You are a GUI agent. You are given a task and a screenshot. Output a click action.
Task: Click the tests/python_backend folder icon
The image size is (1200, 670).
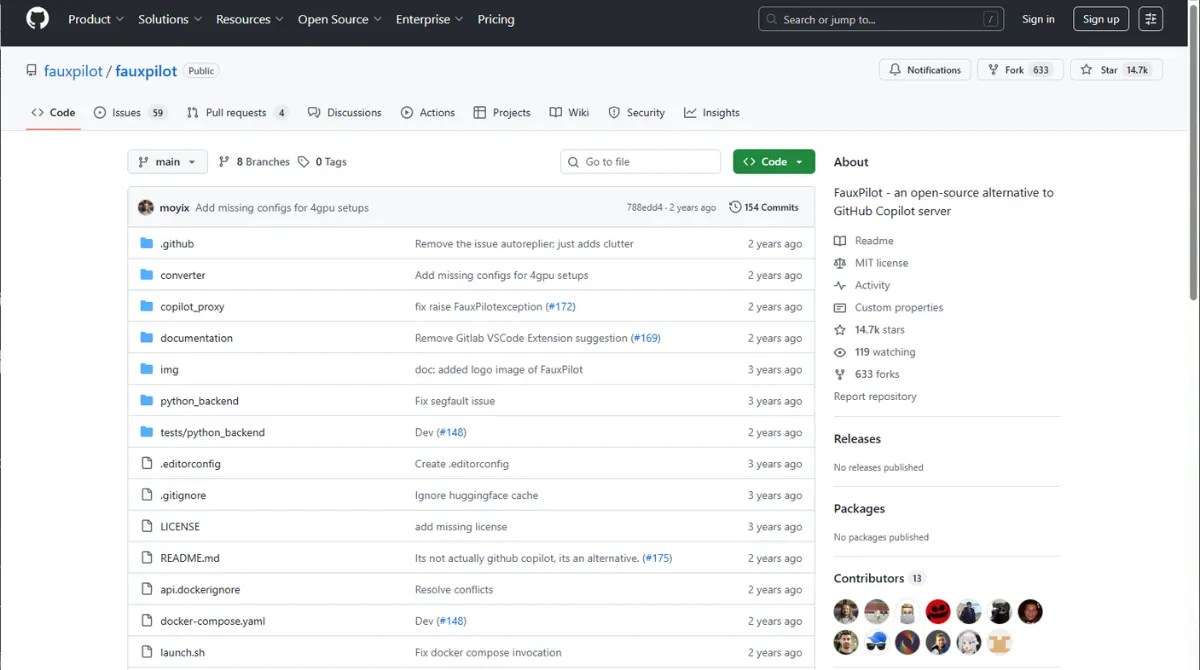146,433
